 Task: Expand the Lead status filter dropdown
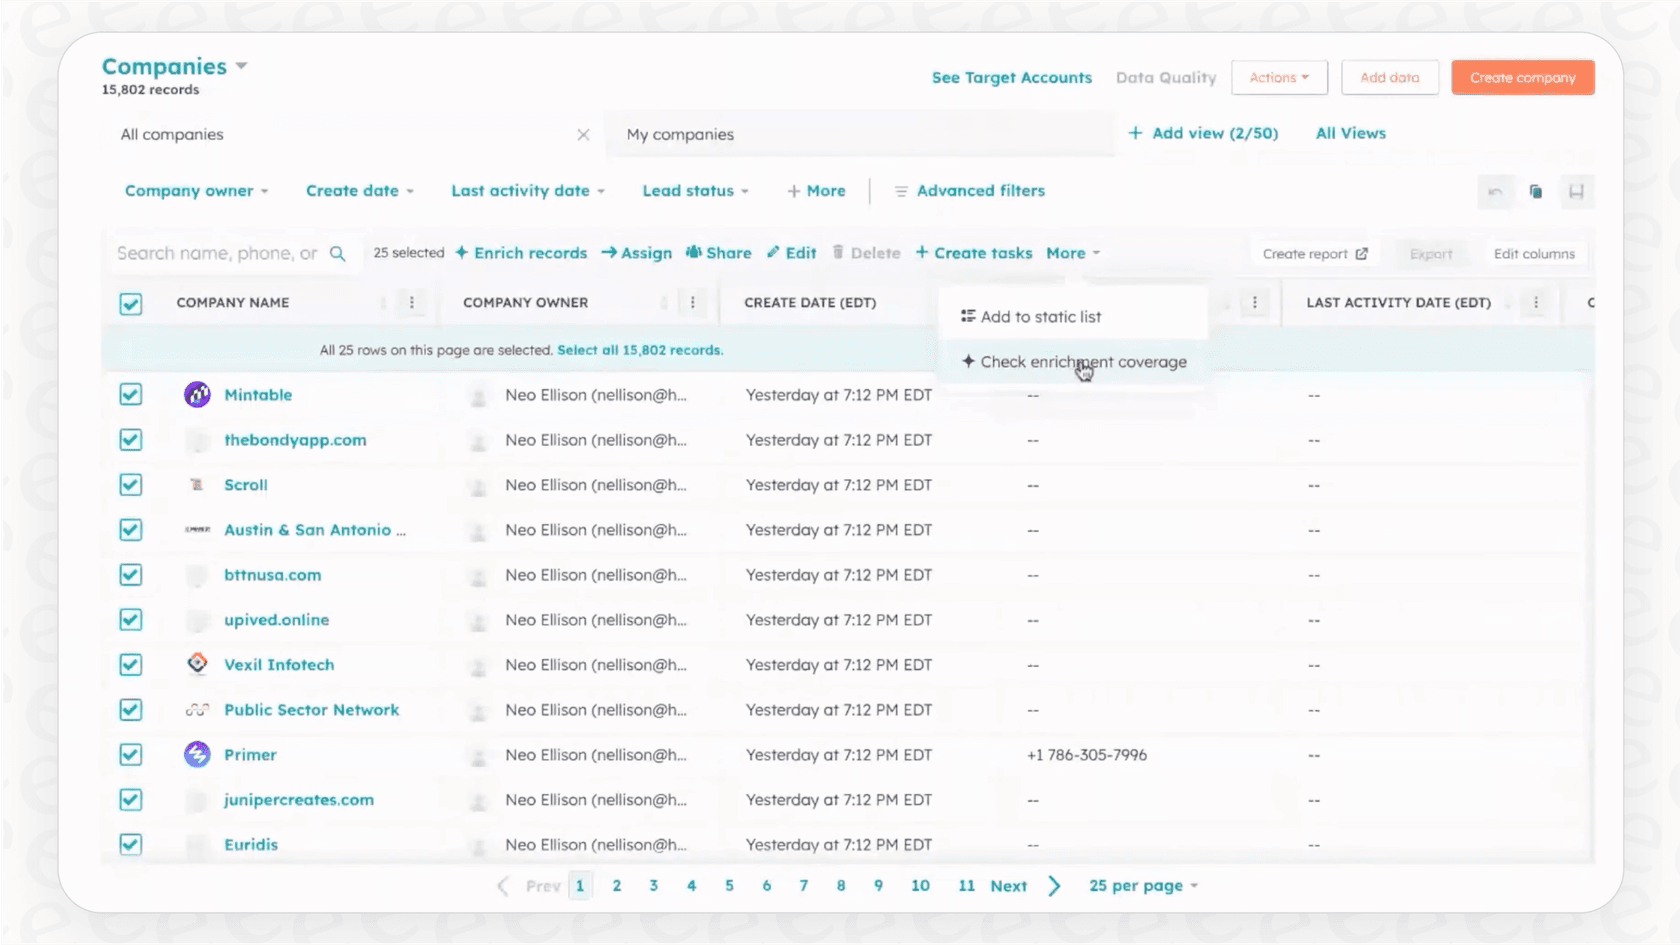pos(695,190)
